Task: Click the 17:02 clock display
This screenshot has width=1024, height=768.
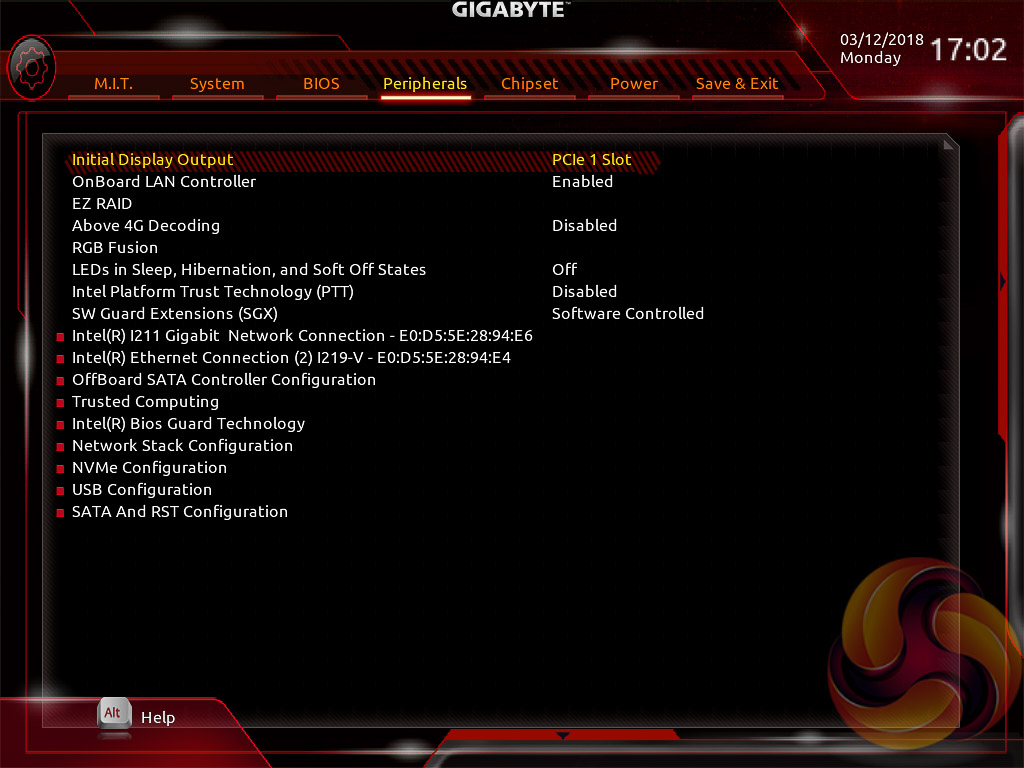Action: point(968,50)
